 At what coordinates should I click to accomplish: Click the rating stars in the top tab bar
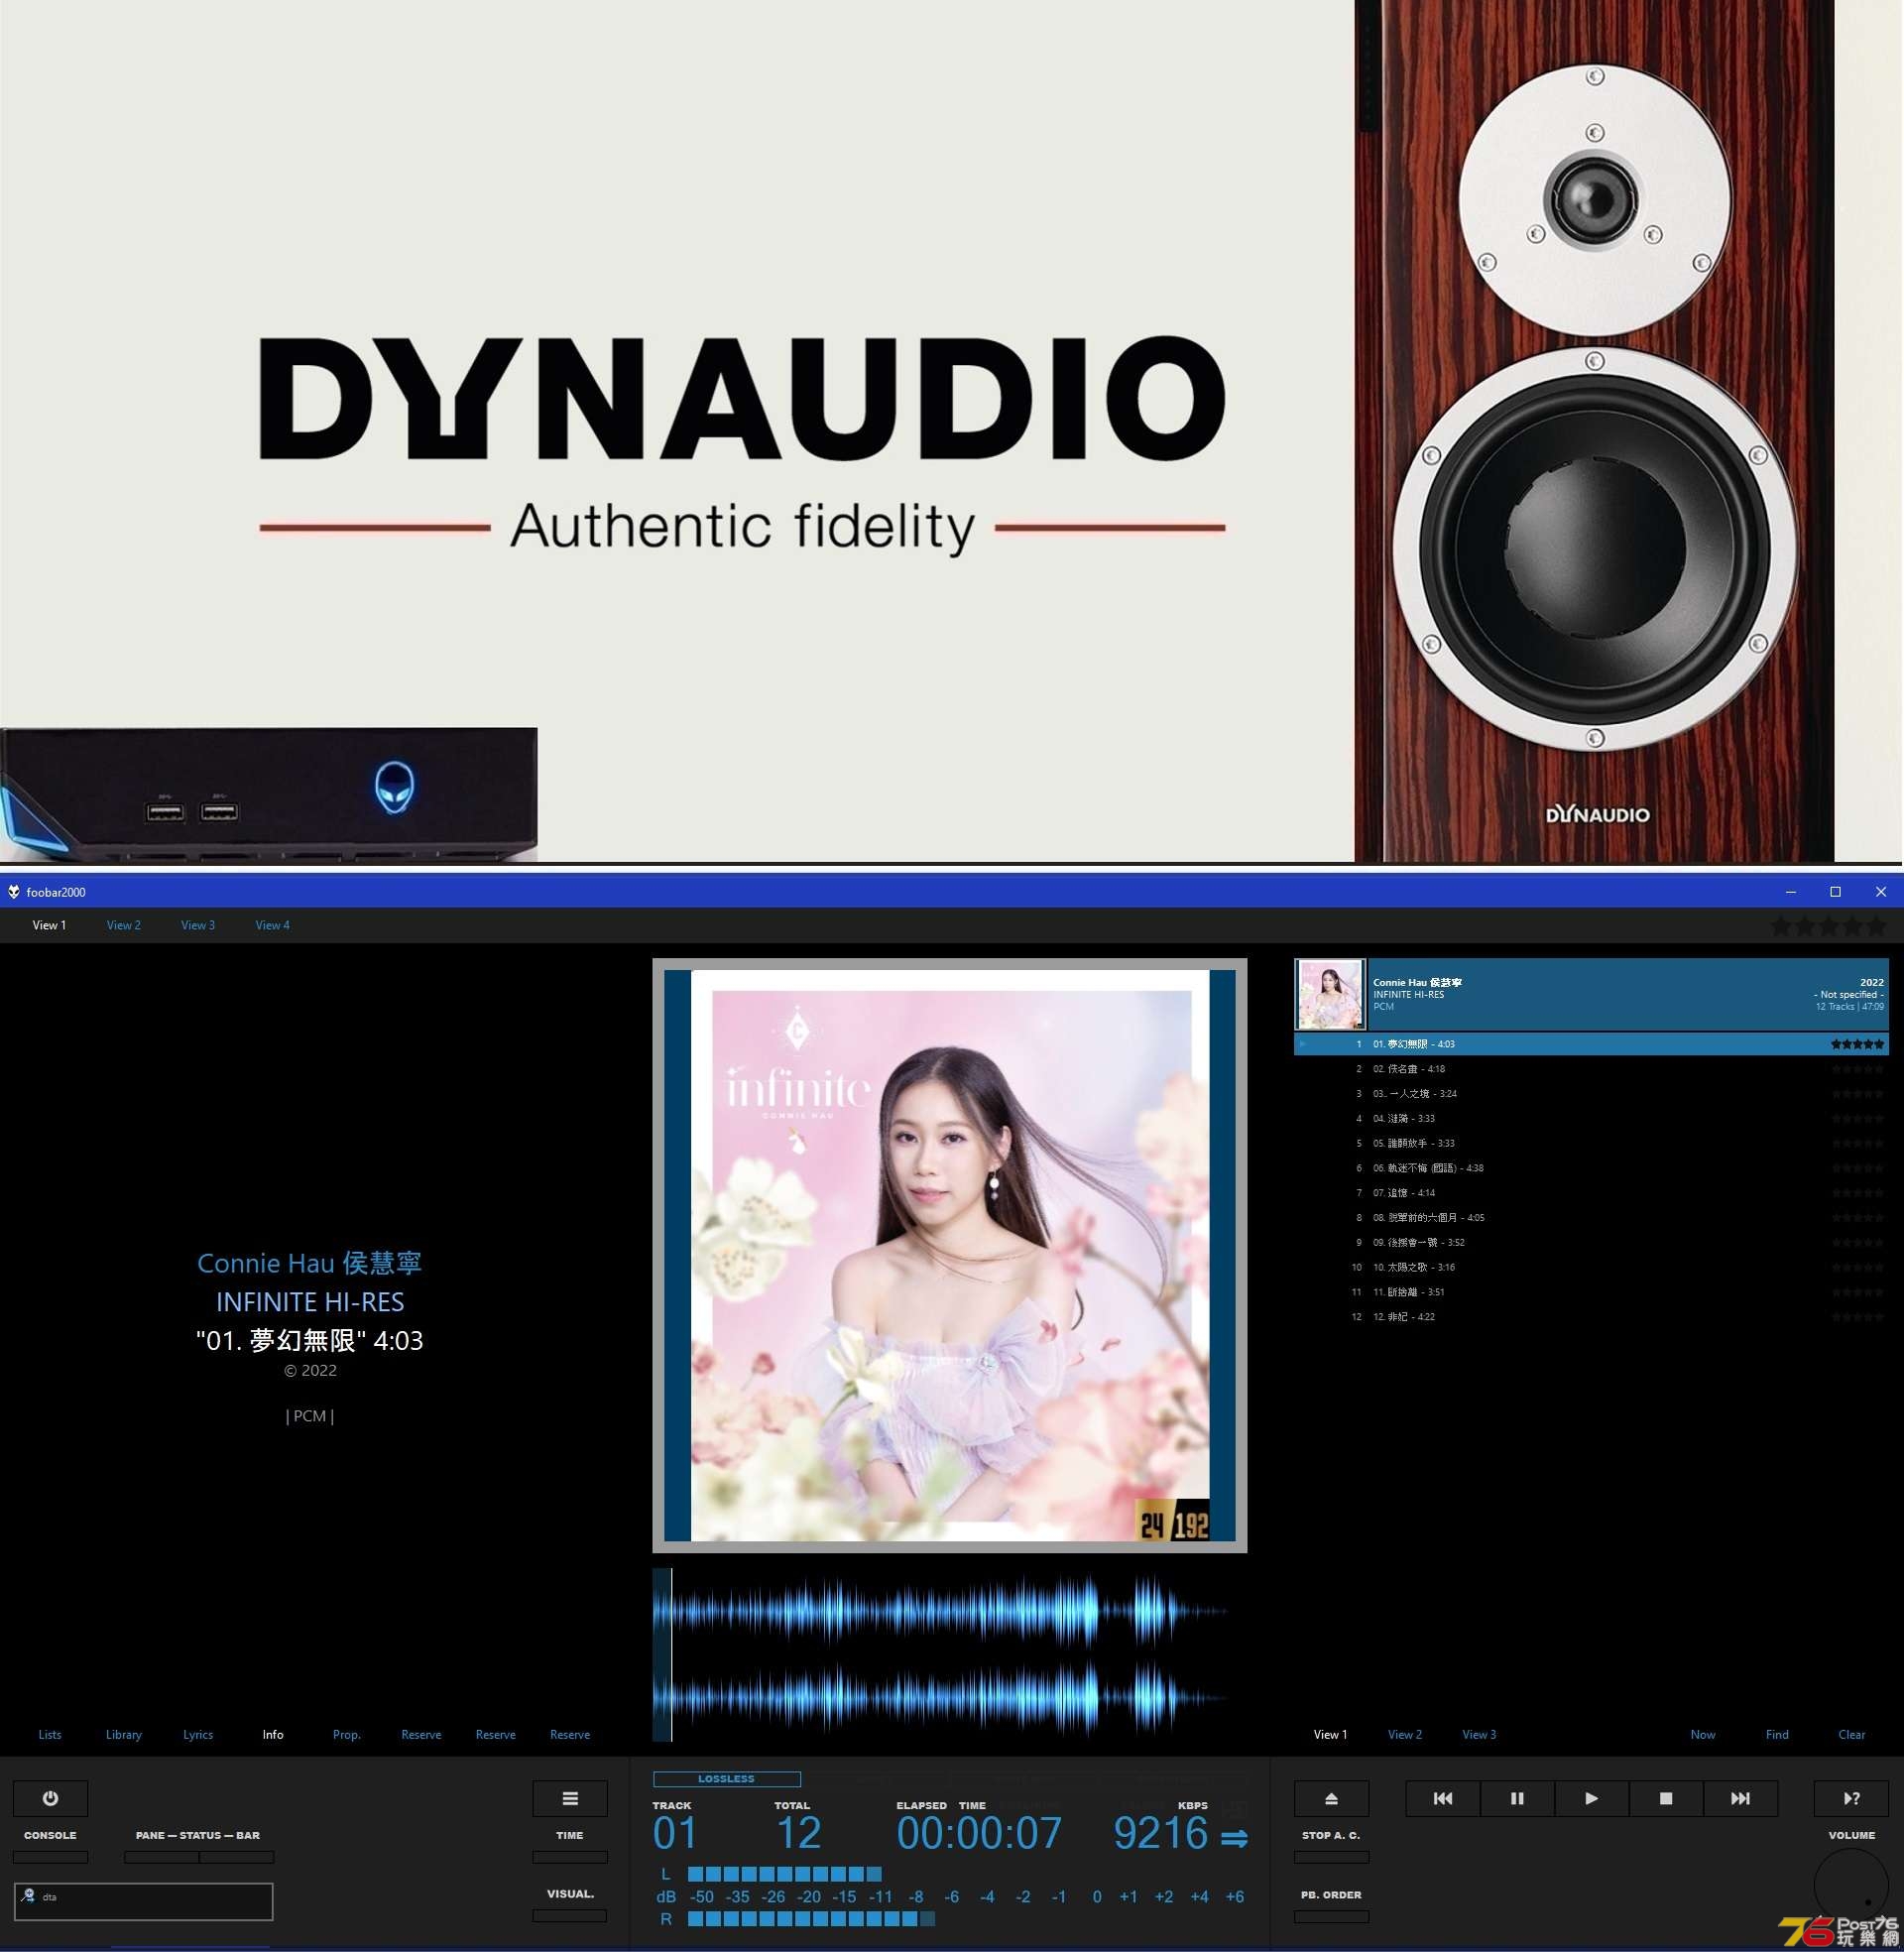(1827, 926)
